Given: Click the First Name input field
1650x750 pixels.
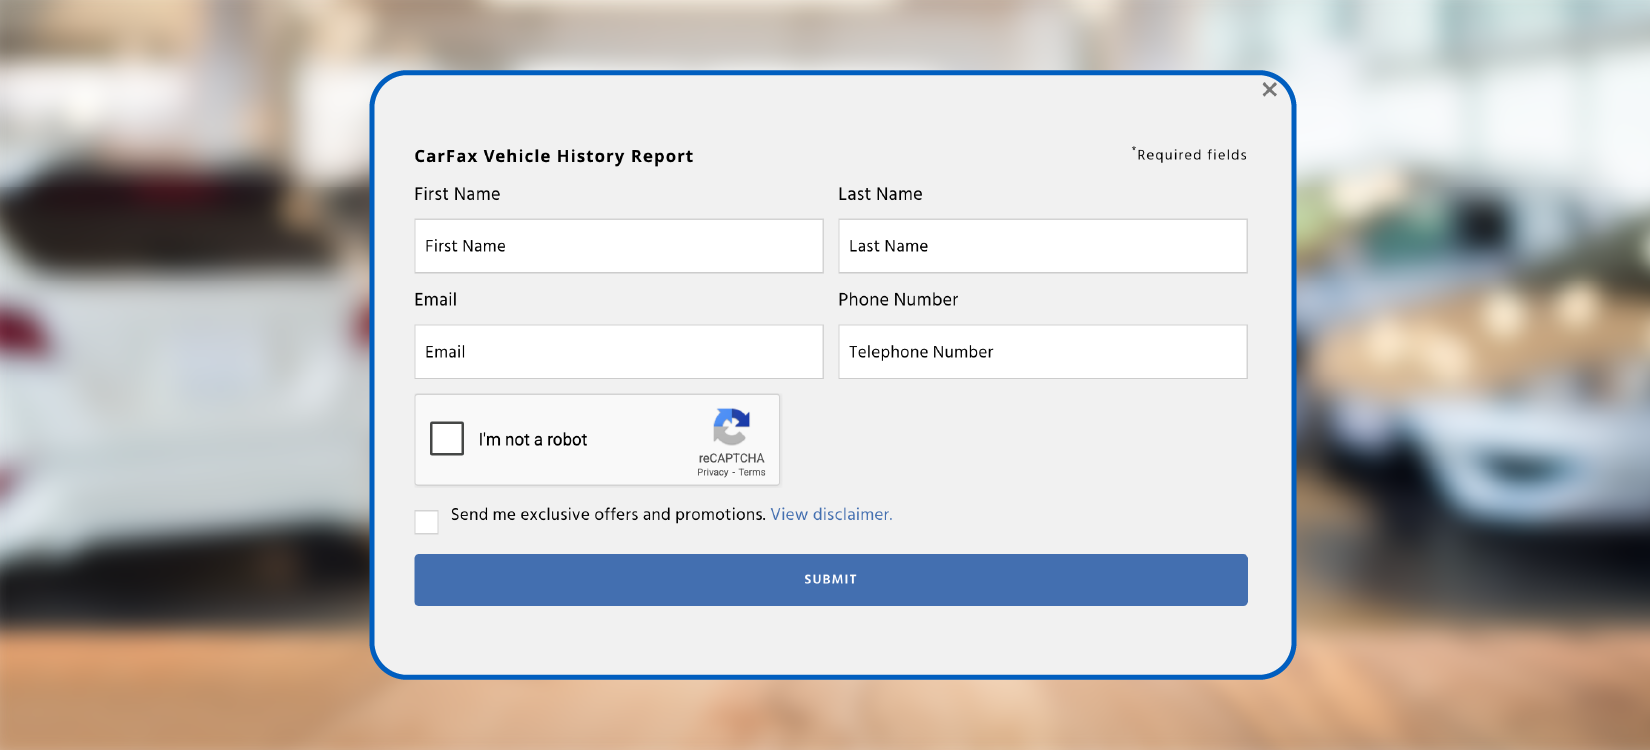Looking at the screenshot, I should pyautogui.click(x=619, y=246).
